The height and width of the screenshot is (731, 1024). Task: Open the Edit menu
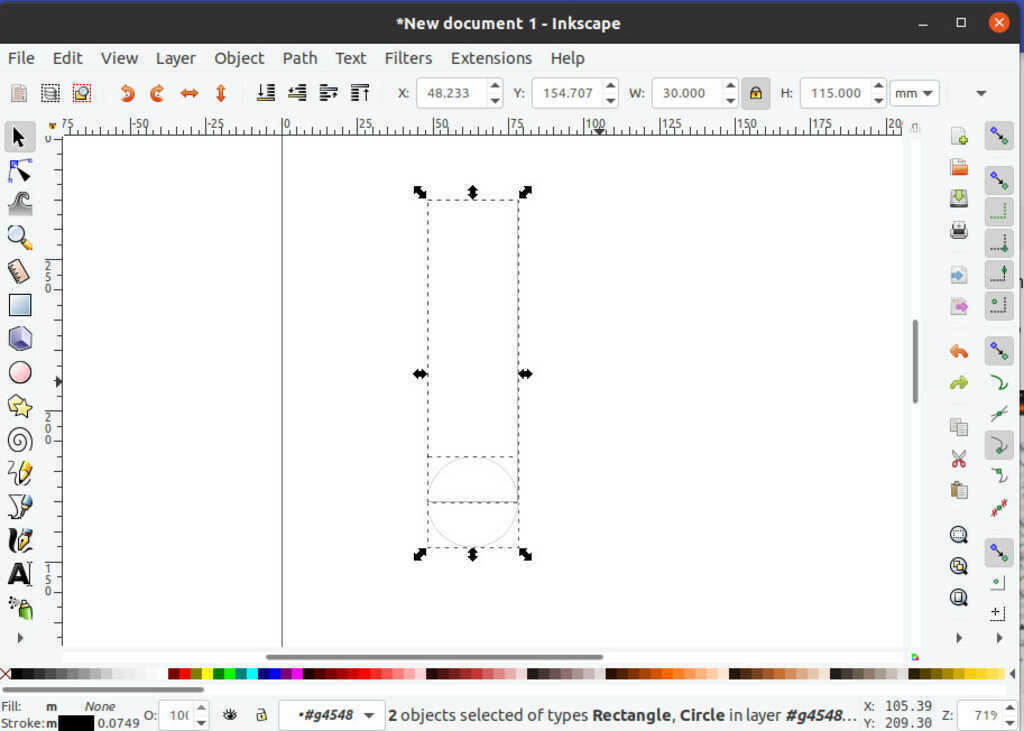tap(67, 58)
